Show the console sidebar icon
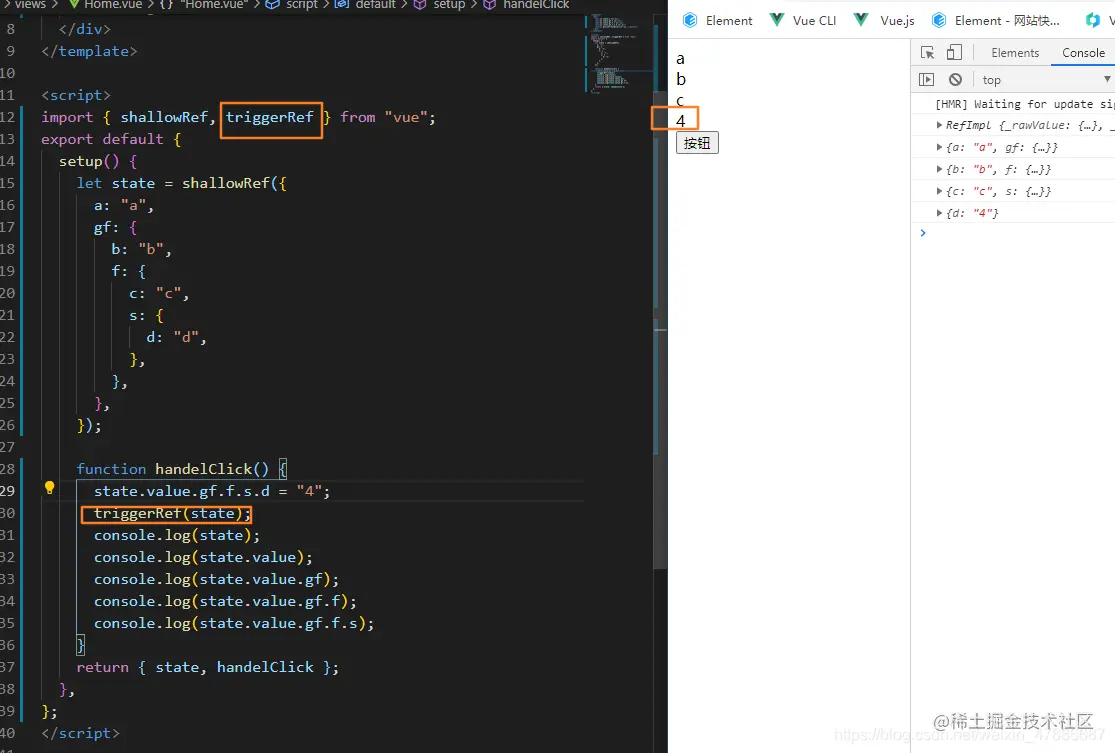 click(x=926, y=80)
